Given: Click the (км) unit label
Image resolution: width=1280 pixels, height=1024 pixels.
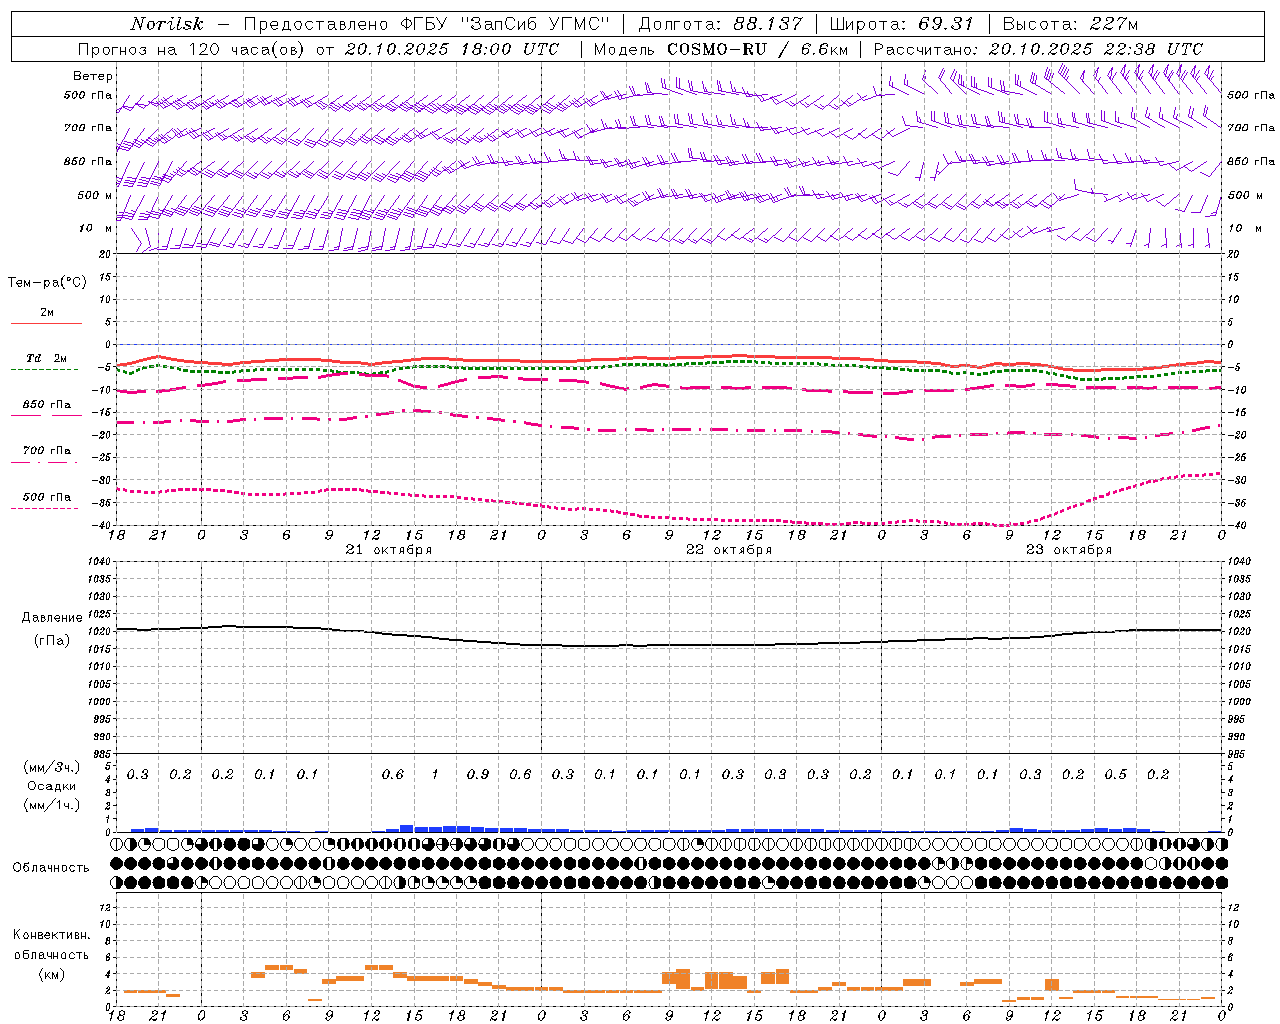Looking at the screenshot, I should [51, 974].
